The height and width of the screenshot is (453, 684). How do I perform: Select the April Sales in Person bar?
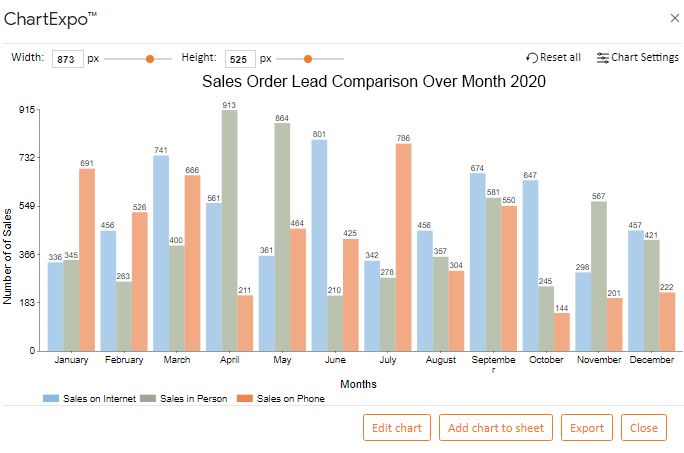coord(229,230)
